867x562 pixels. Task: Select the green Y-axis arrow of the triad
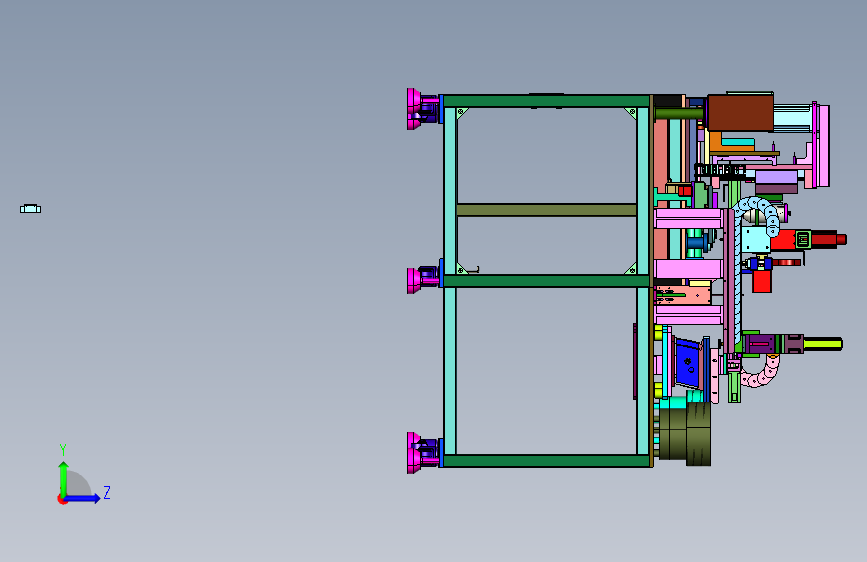click(64, 478)
